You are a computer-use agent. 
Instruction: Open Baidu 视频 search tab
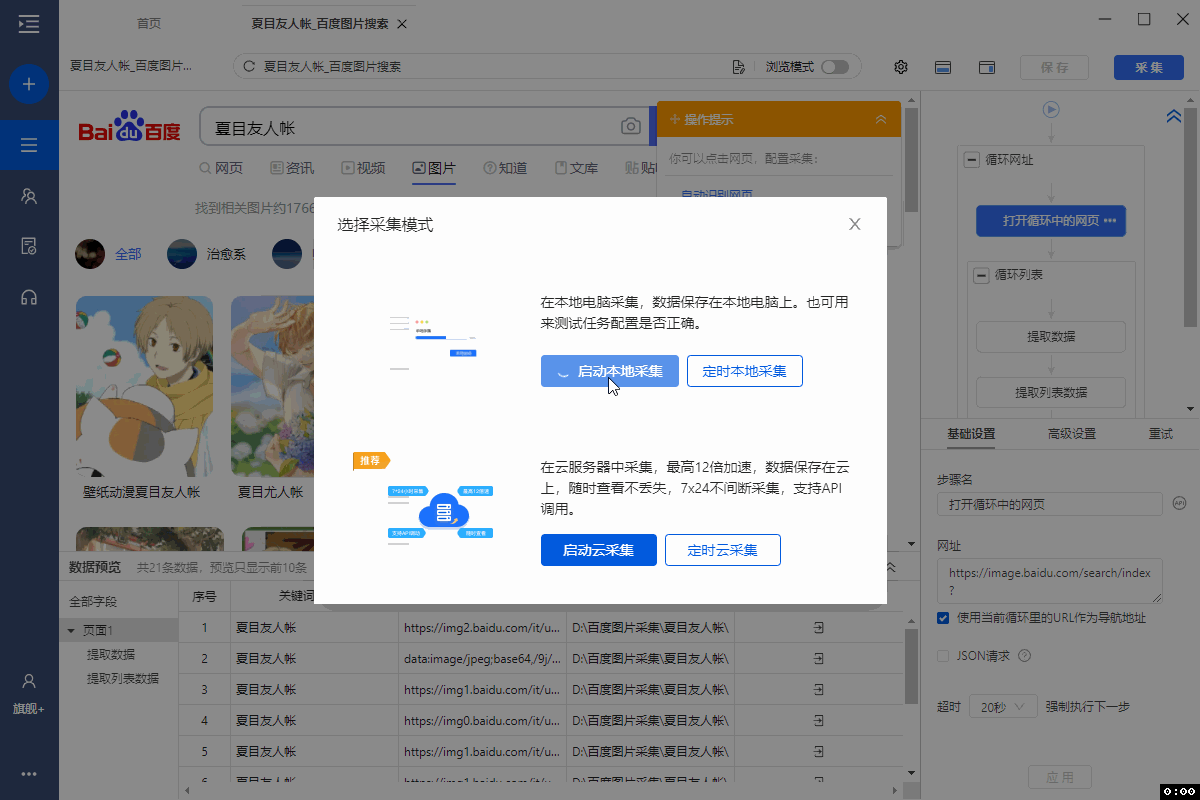coord(363,168)
